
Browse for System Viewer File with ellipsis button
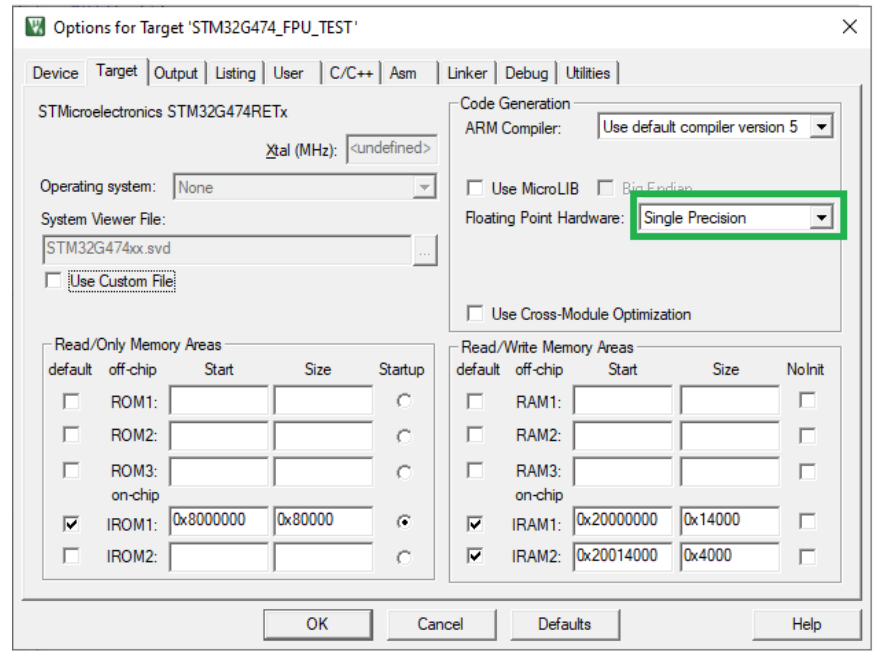point(425,251)
